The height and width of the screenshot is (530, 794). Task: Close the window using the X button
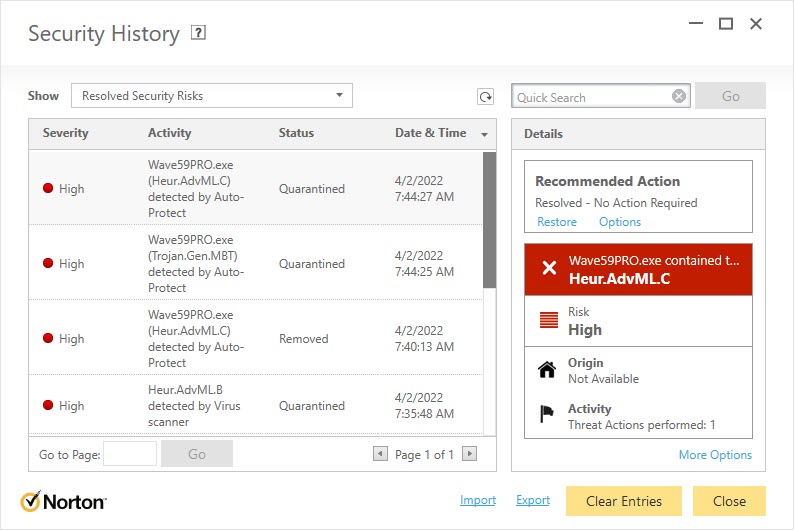(x=756, y=23)
